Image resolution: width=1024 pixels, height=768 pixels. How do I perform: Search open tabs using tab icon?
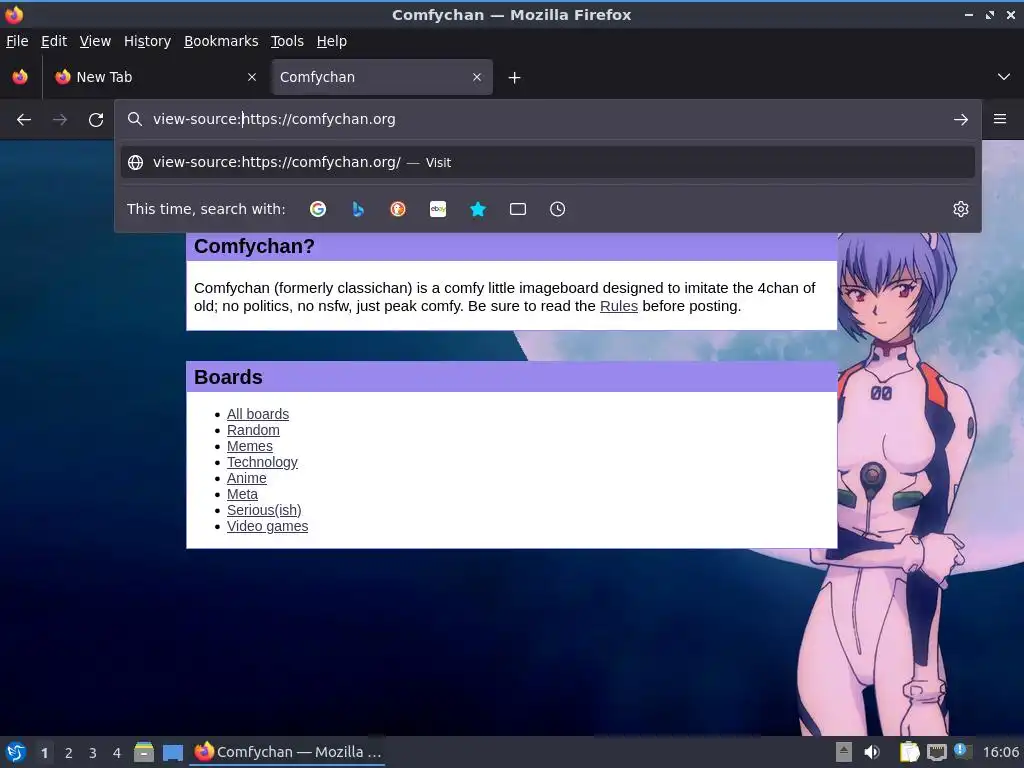pyautogui.click(x=518, y=209)
